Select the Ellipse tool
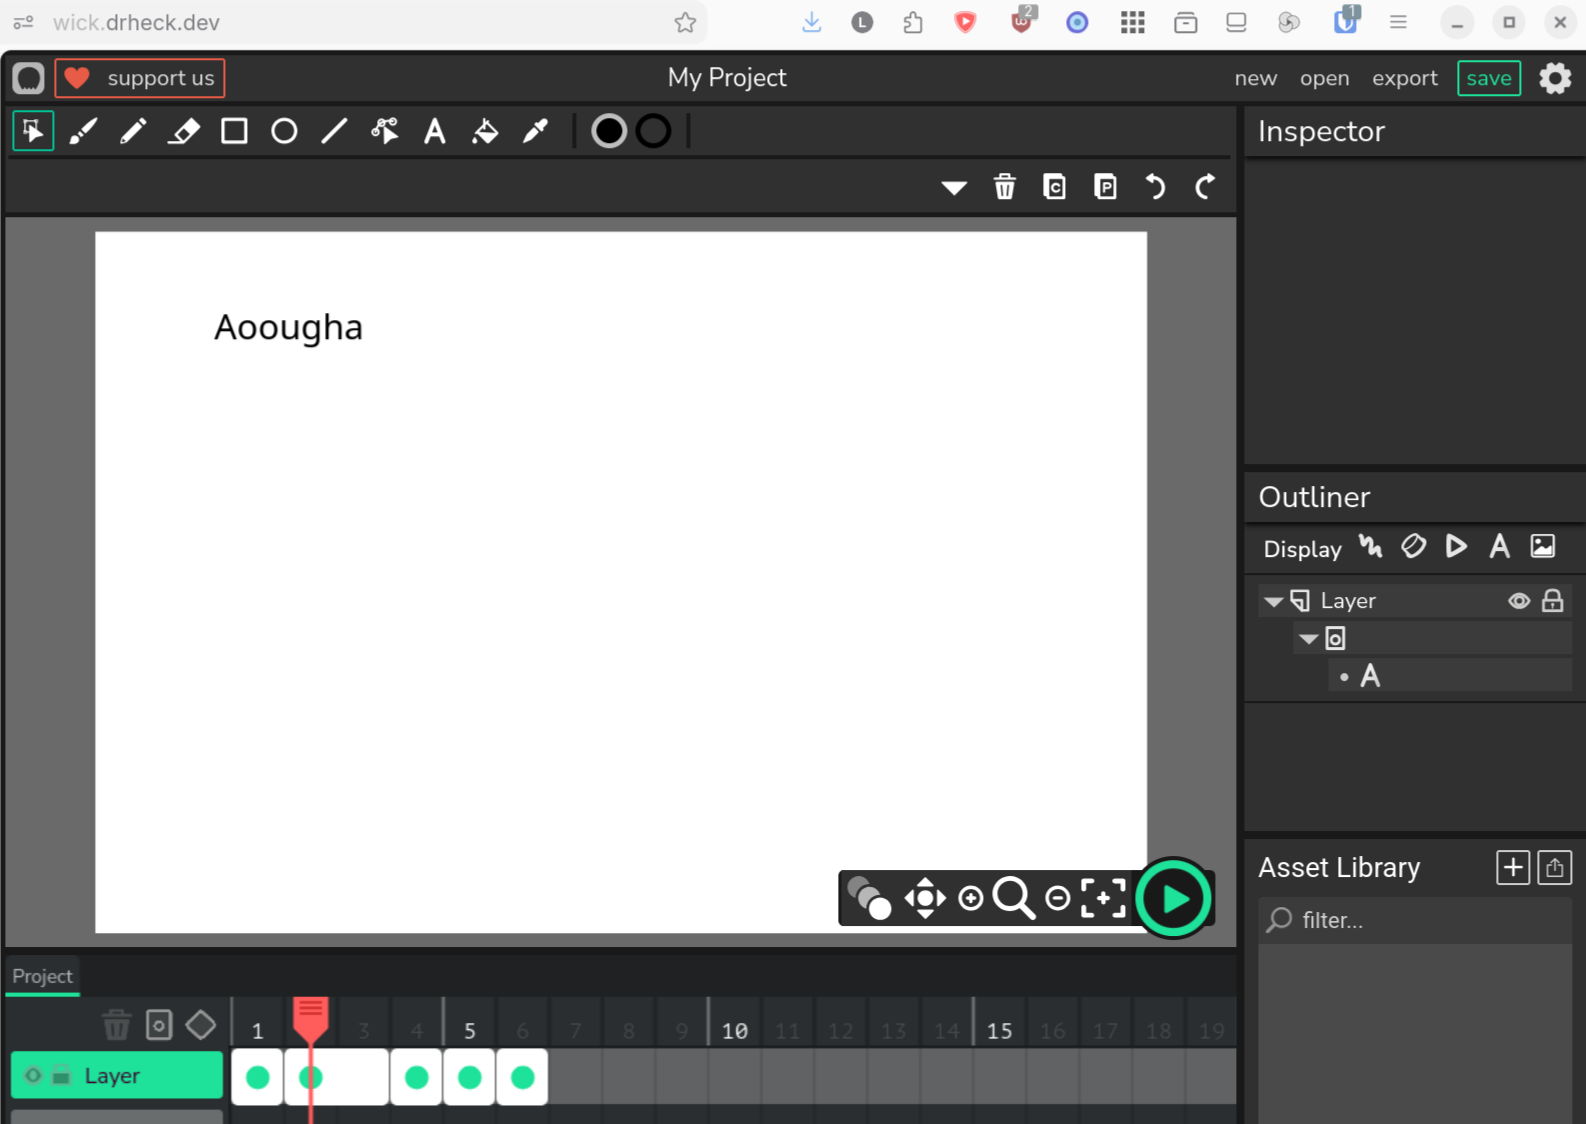1586x1124 pixels. click(284, 131)
